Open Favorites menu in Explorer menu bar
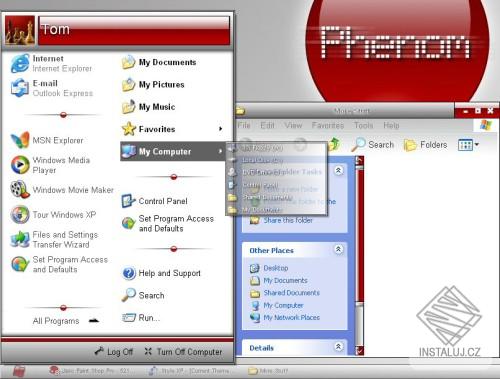Image resolution: width=500 pixels, height=379 pixels. [x=328, y=125]
